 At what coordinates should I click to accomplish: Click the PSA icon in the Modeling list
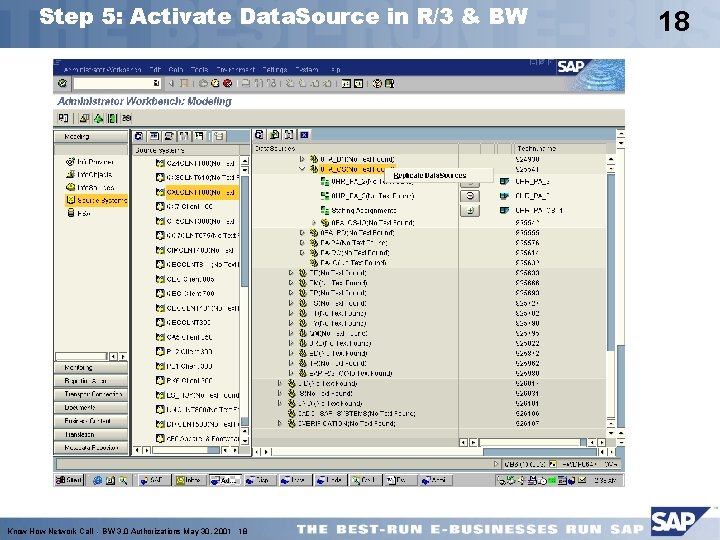71,213
